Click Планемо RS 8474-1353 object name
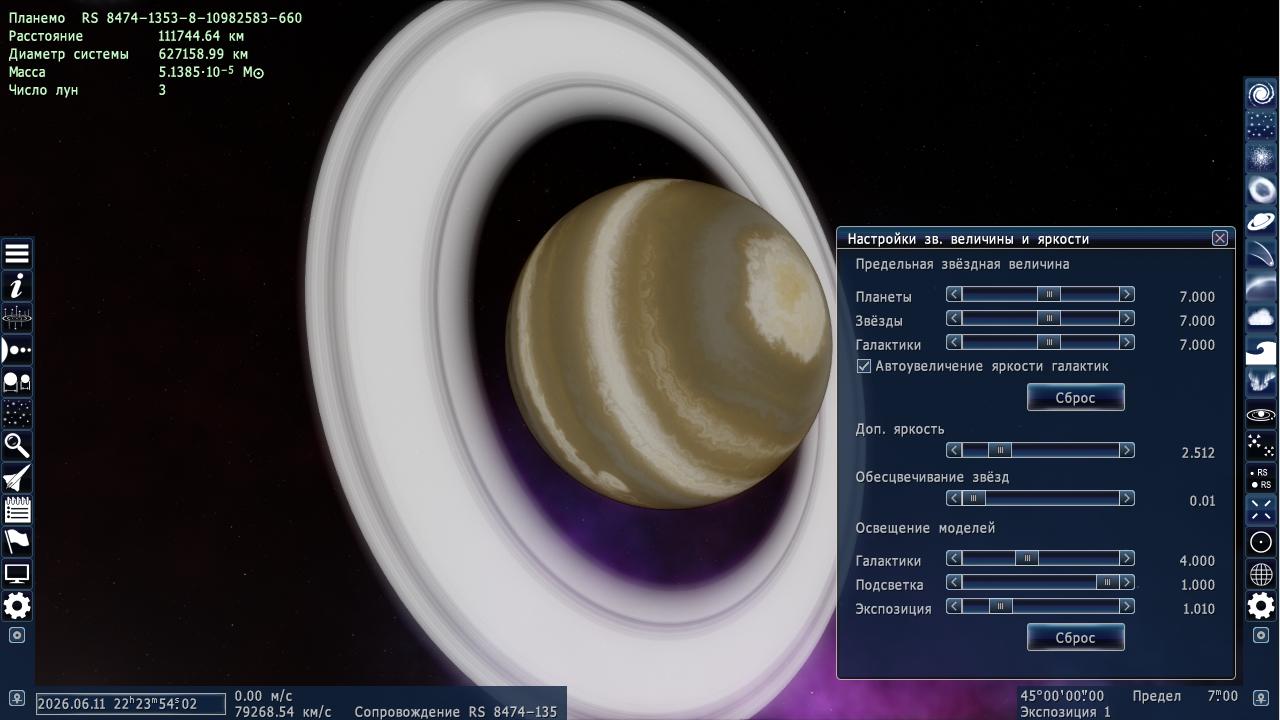The image size is (1280, 720). [155, 18]
